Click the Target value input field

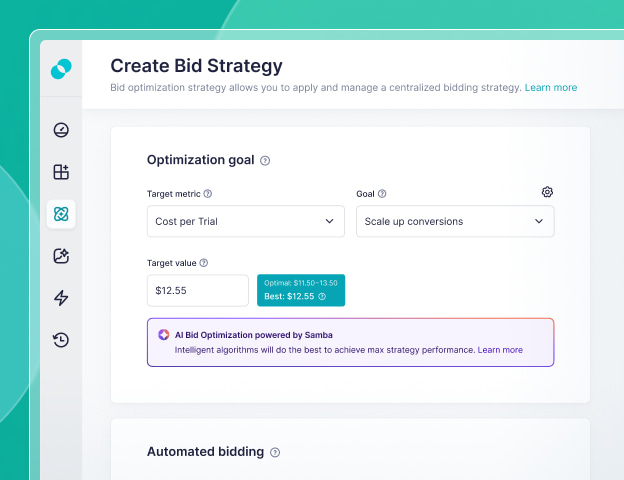(197, 291)
